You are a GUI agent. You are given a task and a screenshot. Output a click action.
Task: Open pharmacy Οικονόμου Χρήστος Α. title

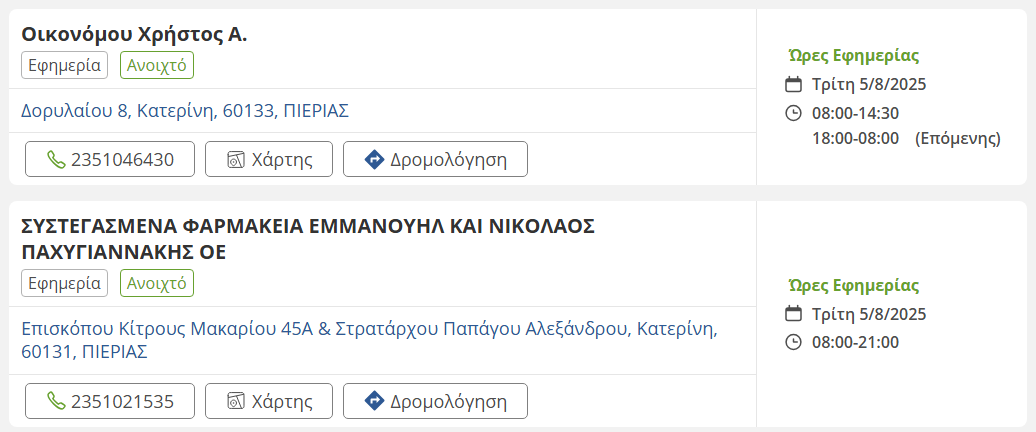(134, 35)
